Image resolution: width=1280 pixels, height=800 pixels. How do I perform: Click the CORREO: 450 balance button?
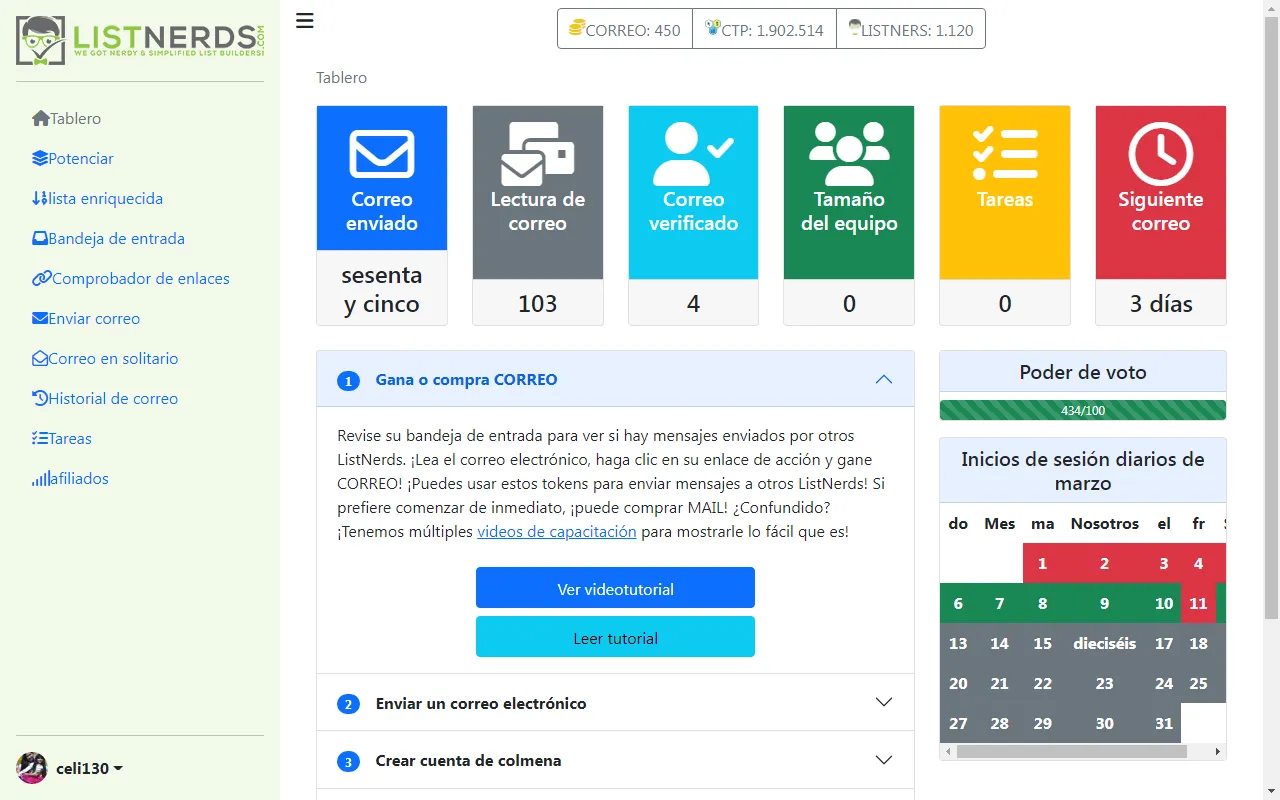625,29
